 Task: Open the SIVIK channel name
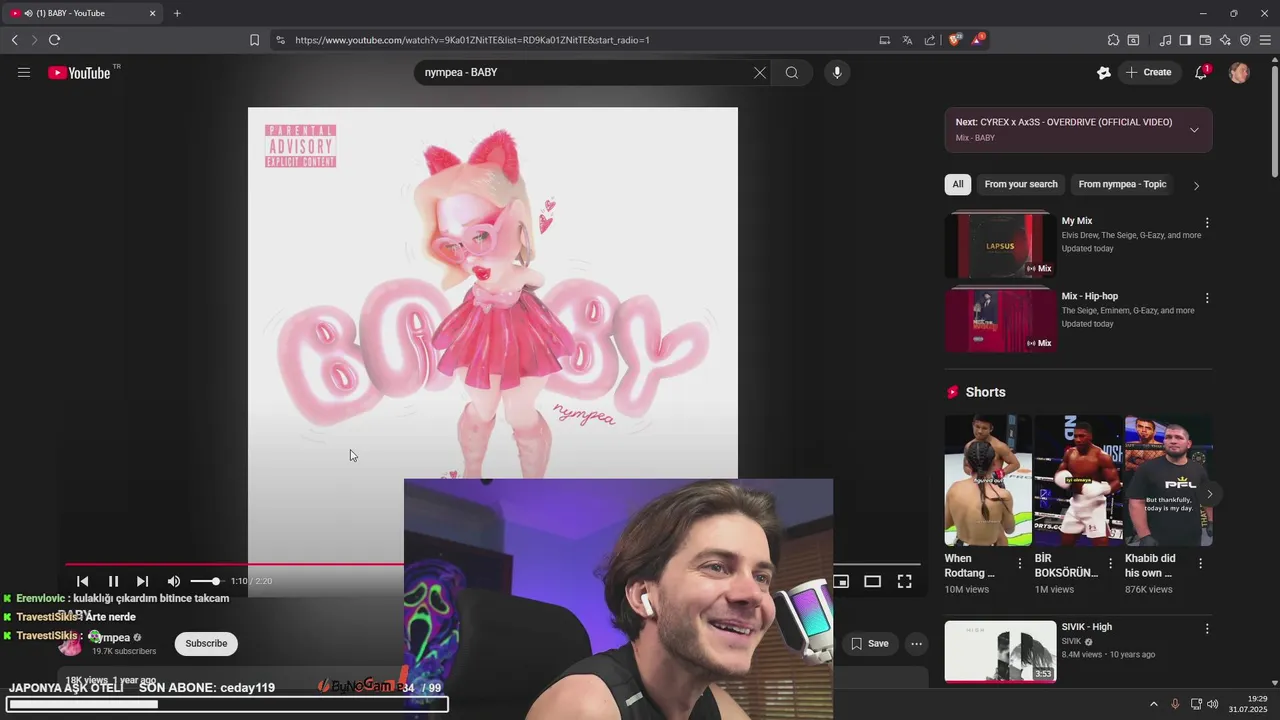1071,642
